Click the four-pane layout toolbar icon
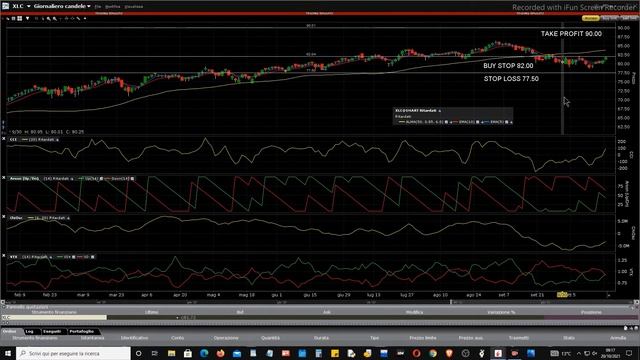 click(x=19, y=18)
